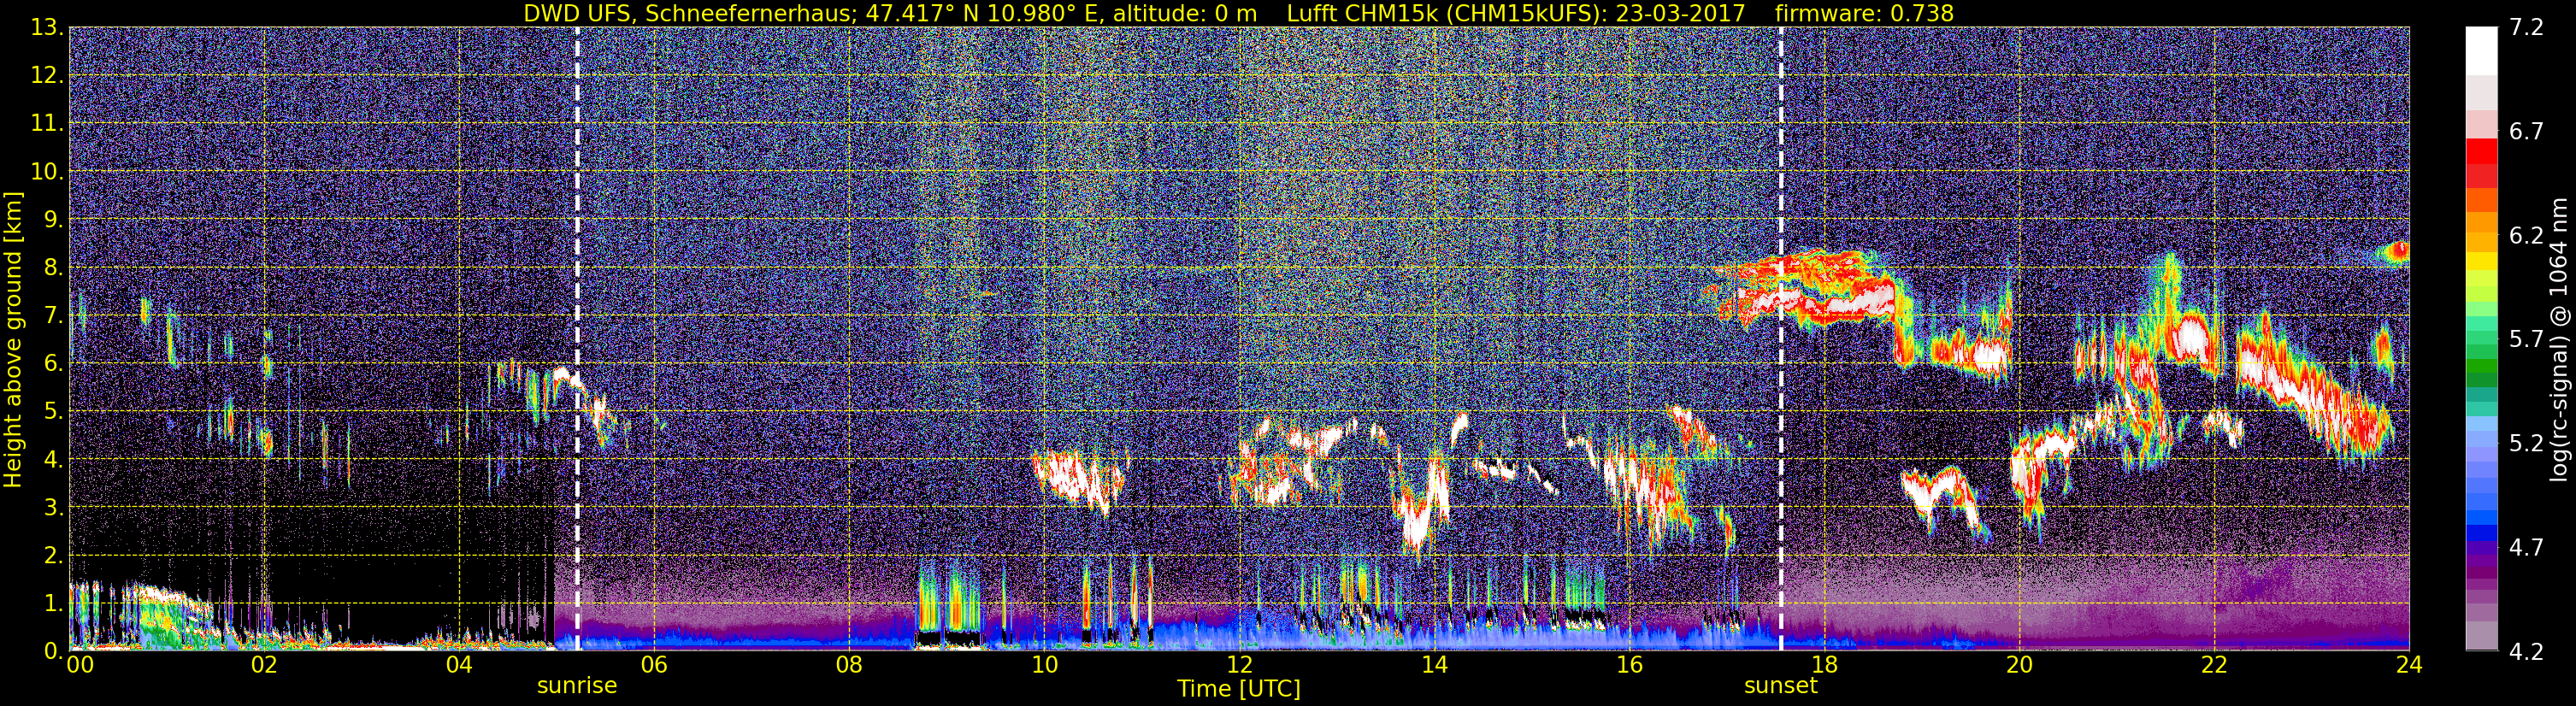The image size is (2576, 706).
Task: Click the "Height above ground [km]" axis label
Action: [13, 339]
